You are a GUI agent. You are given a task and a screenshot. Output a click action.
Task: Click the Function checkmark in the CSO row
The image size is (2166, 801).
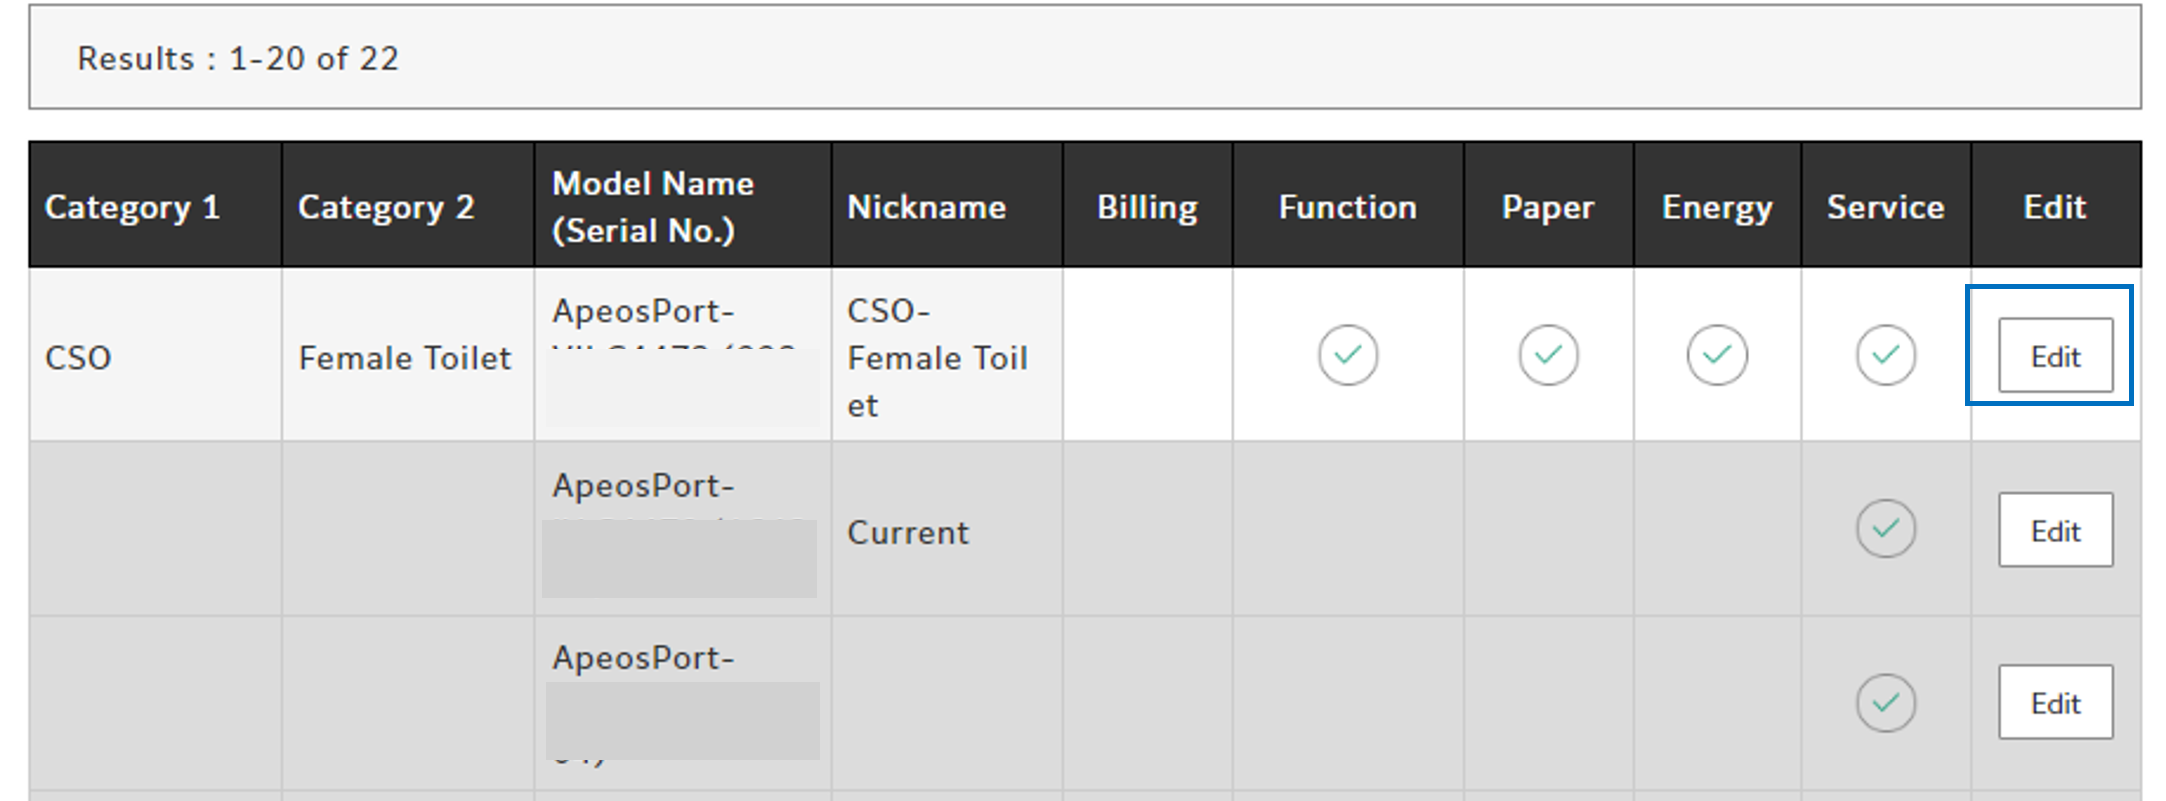(1347, 355)
